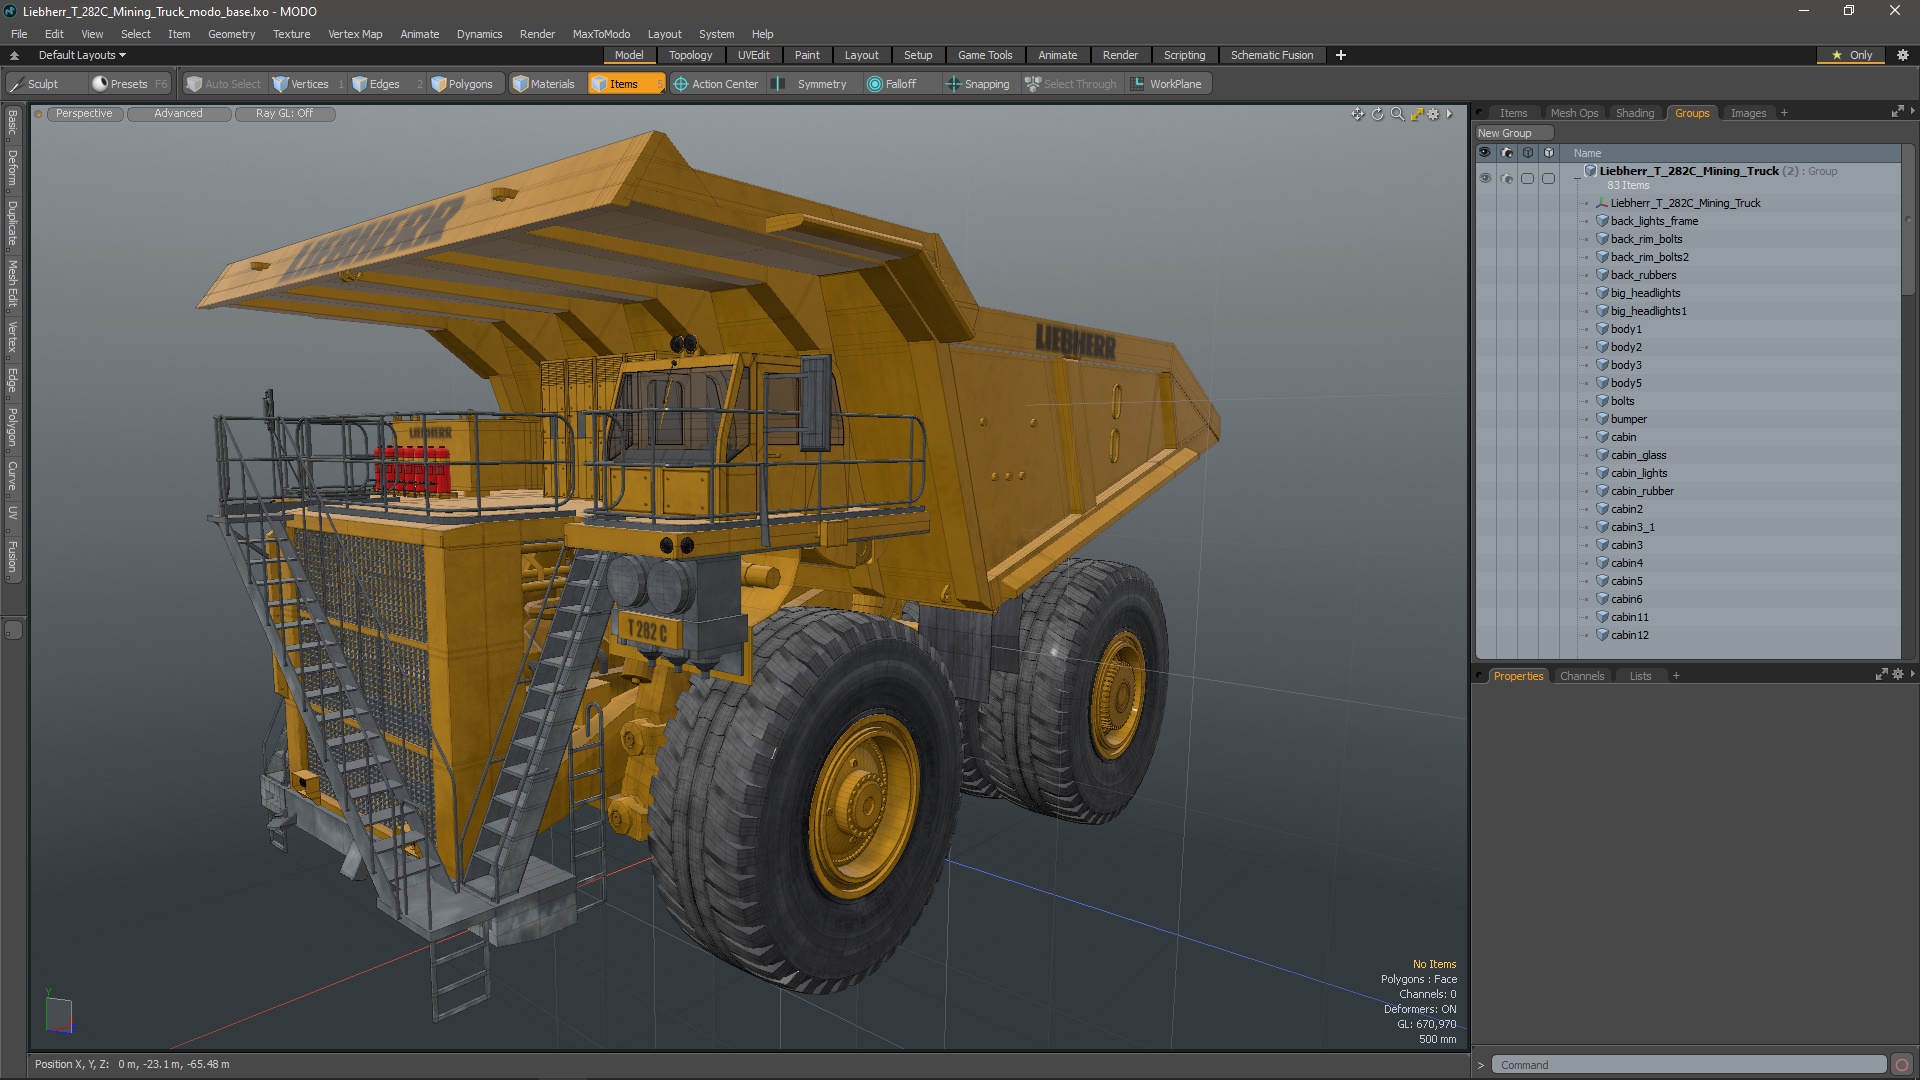Click the viewport maximize arrow icon
The height and width of the screenshot is (1080, 1920).
click(1416, 114)
